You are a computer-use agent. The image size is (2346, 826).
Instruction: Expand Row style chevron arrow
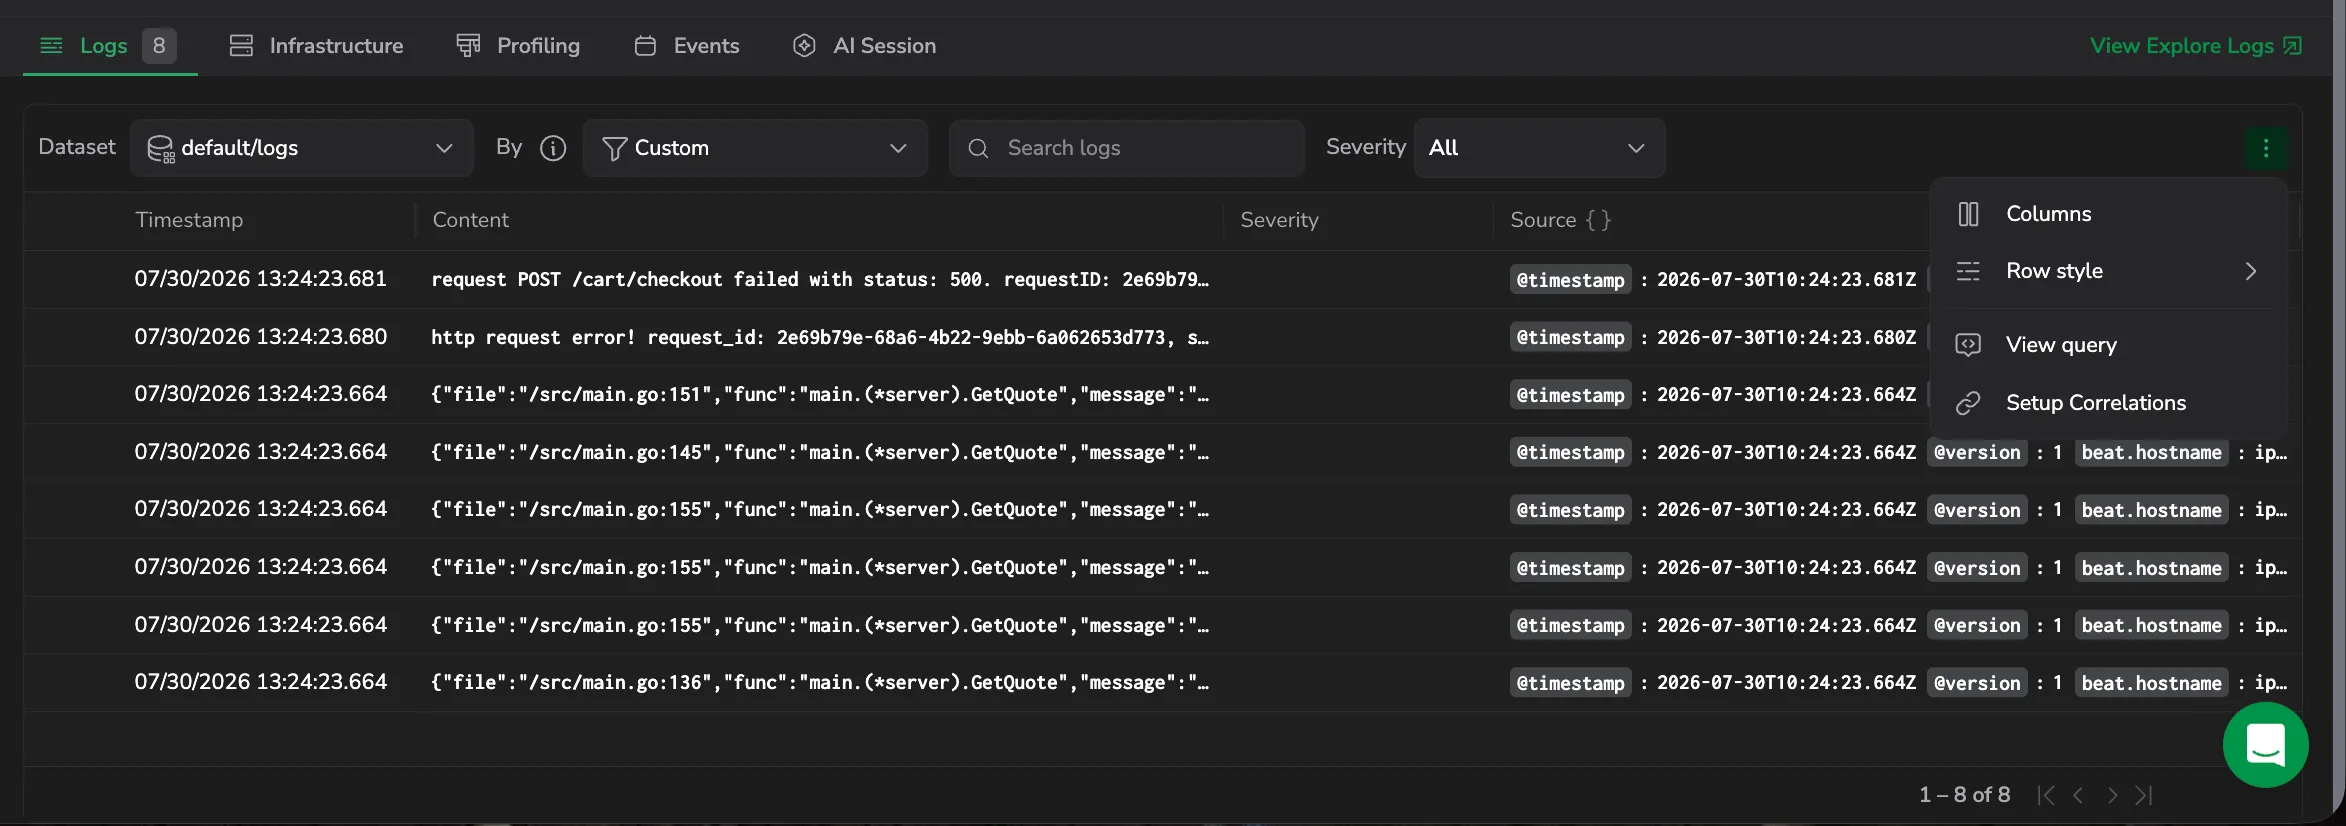(x=2250, y=271)
